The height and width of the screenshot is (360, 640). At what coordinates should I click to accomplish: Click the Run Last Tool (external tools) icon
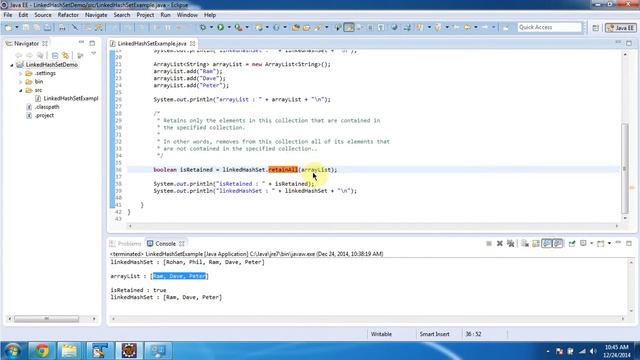(x=238, y=27)
